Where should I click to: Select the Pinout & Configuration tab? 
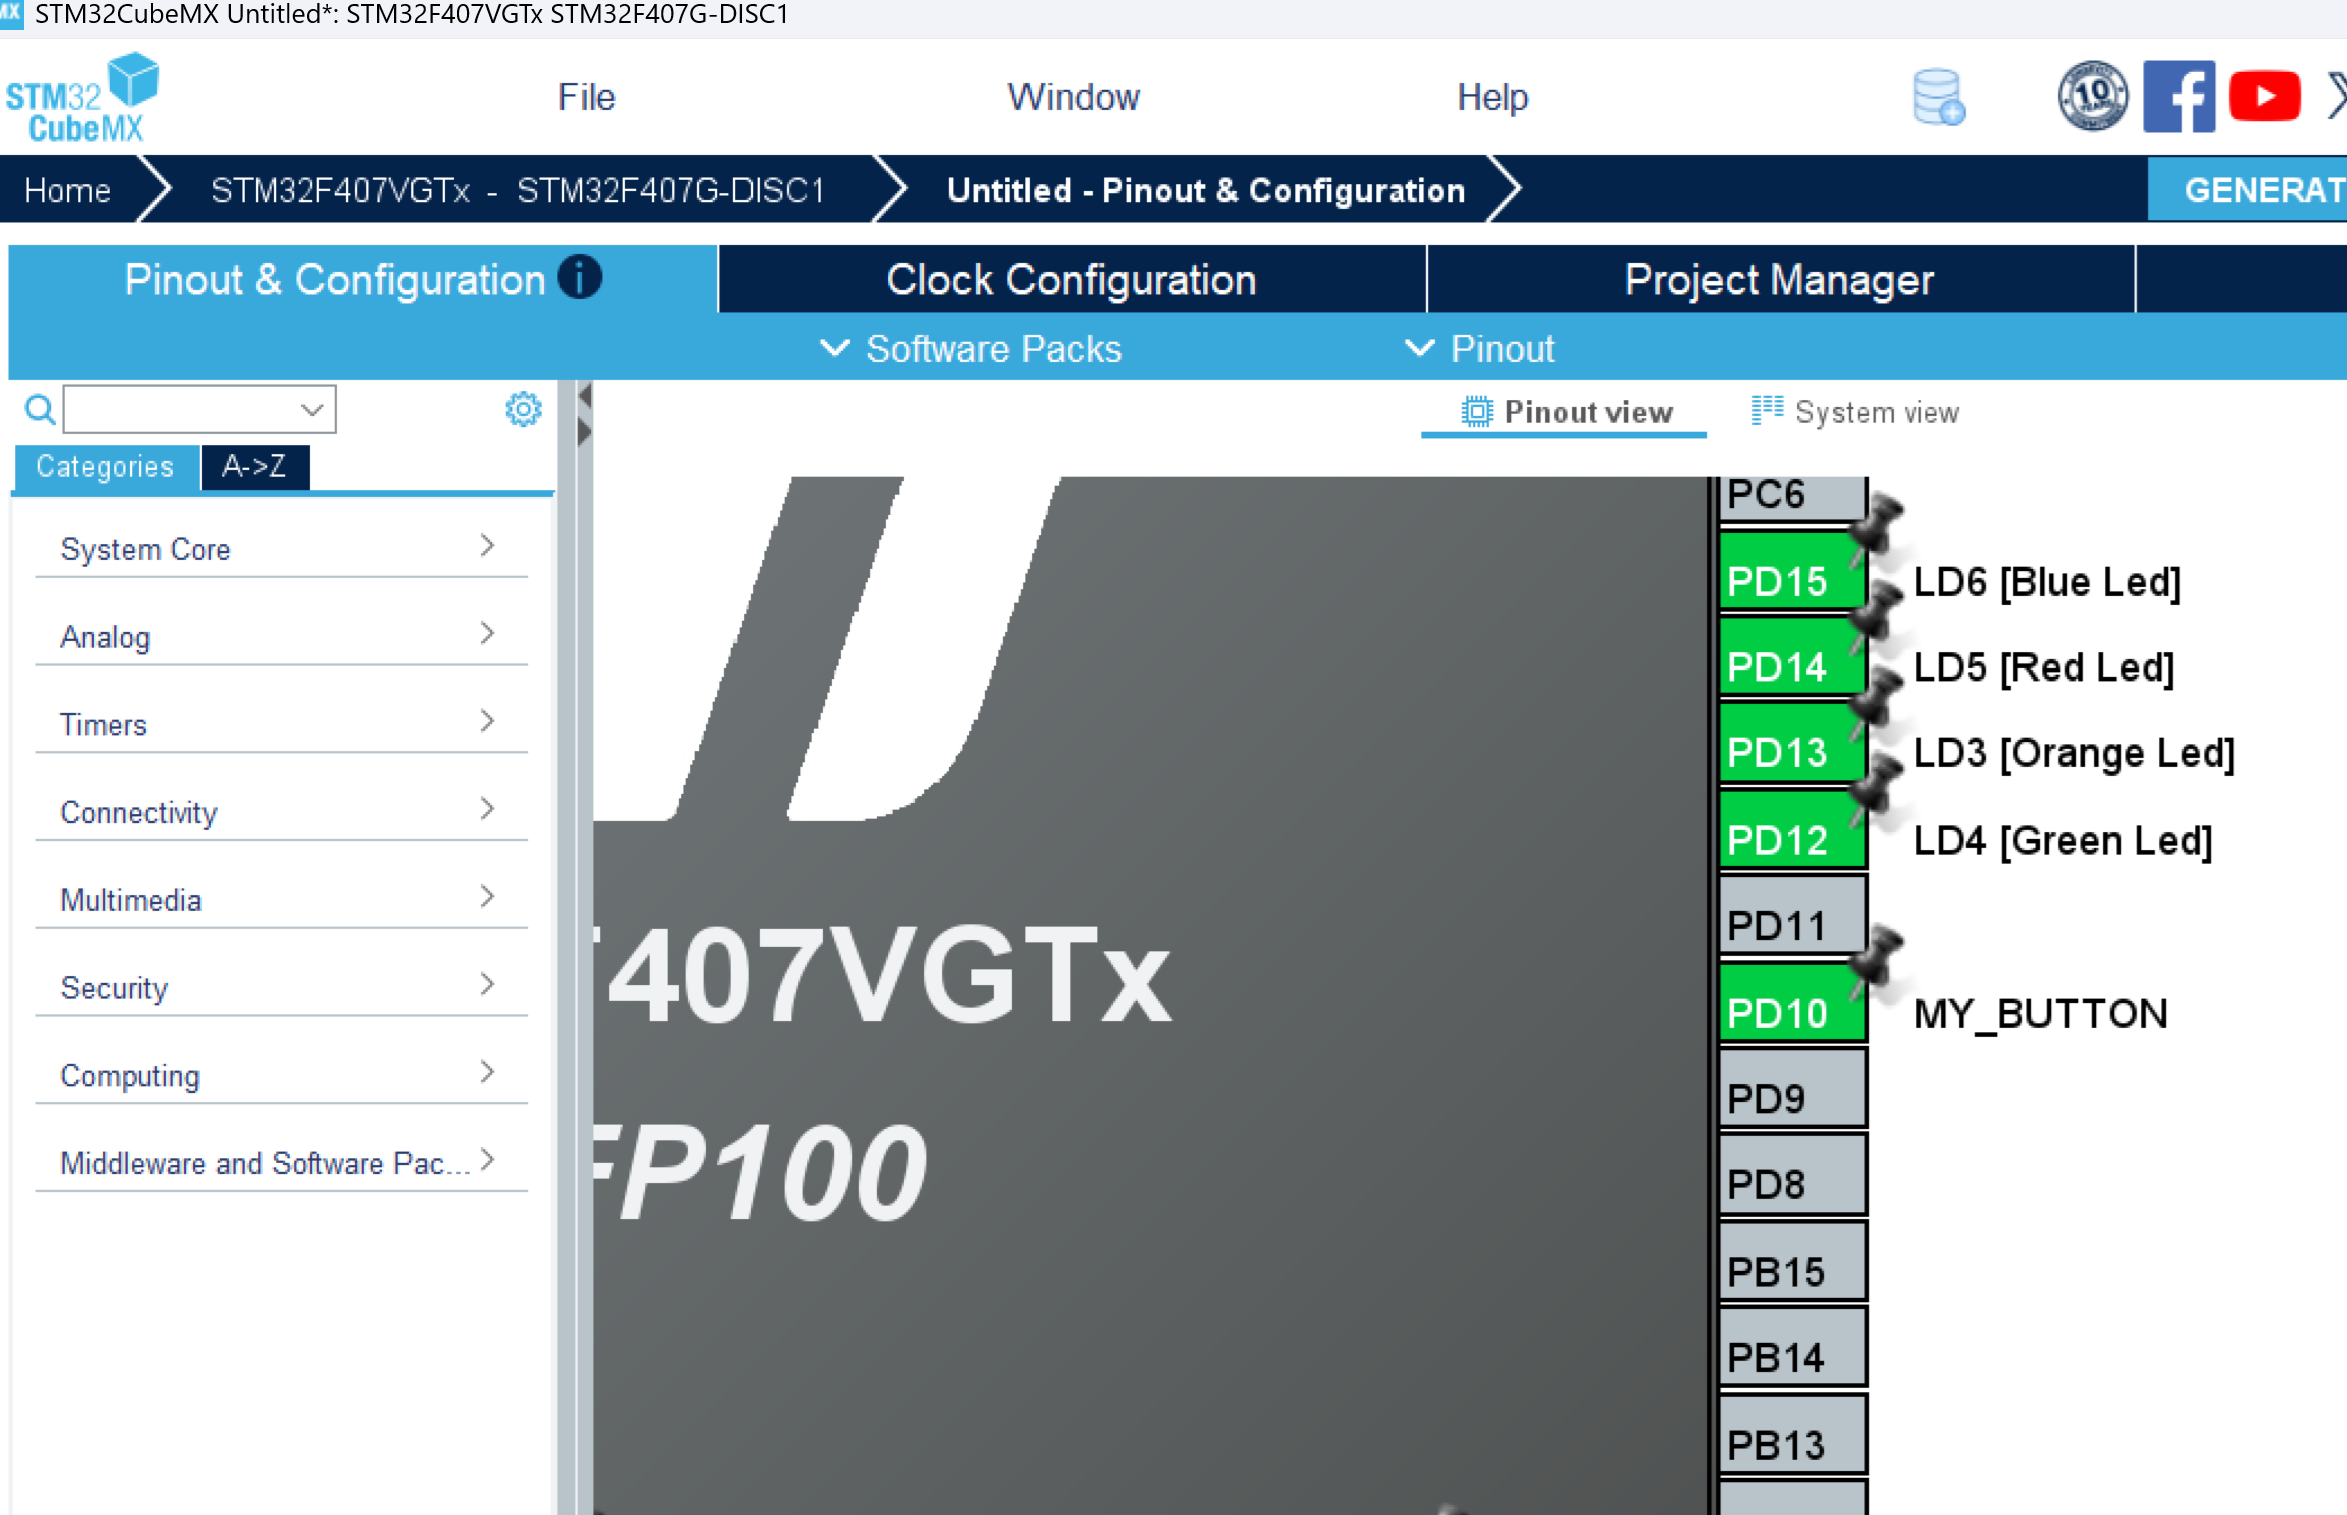[x=362, y=279]
